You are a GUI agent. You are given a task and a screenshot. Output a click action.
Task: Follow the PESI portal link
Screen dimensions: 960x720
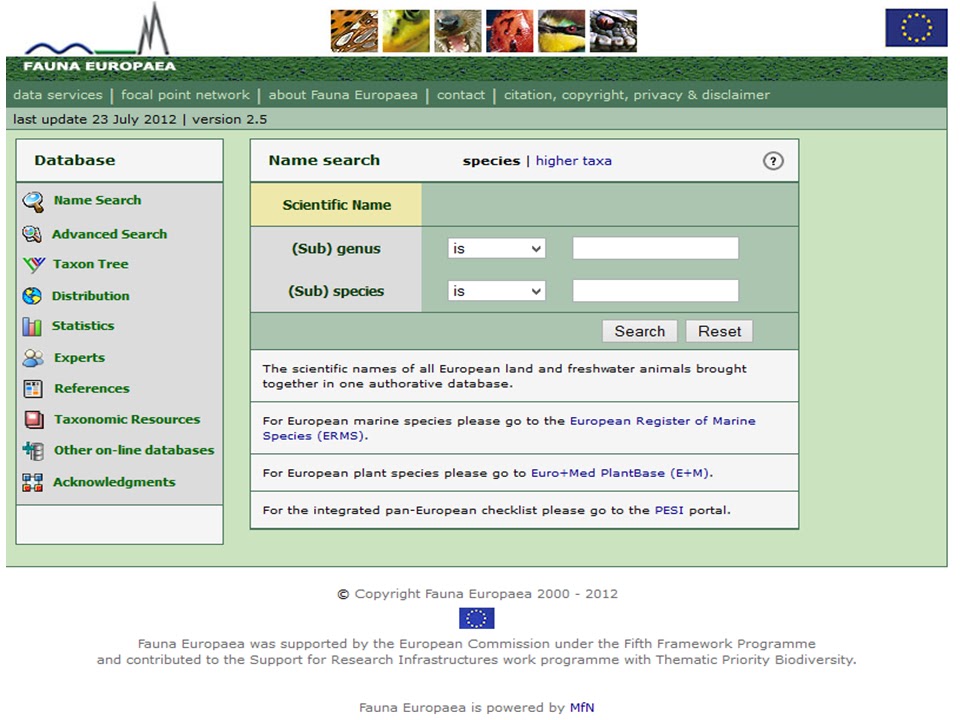click(x=669, y=510)
